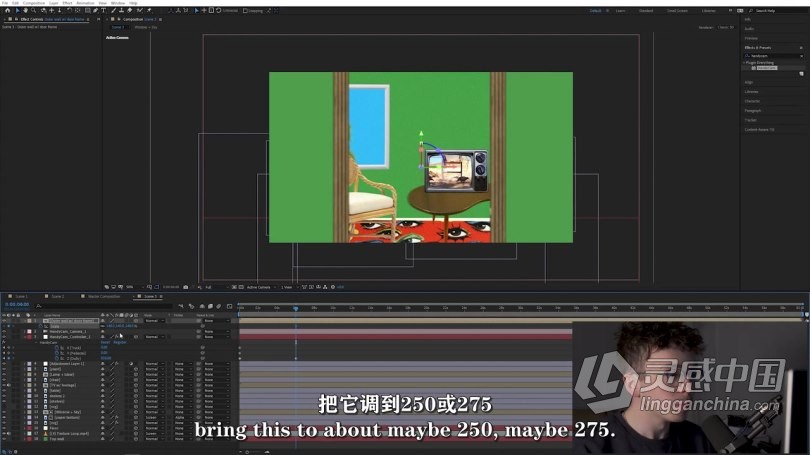Switch to the Small Screen workspace
Viewport: 810px width, 455px height.
click(677, 10)
